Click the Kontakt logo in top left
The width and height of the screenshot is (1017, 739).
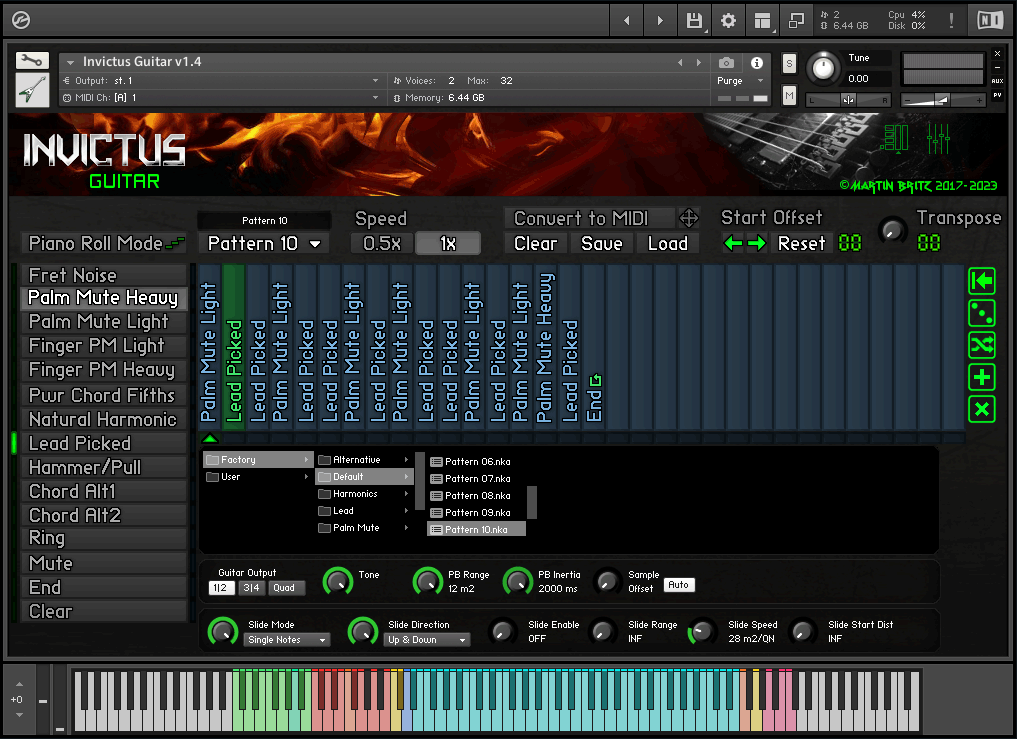21,21
